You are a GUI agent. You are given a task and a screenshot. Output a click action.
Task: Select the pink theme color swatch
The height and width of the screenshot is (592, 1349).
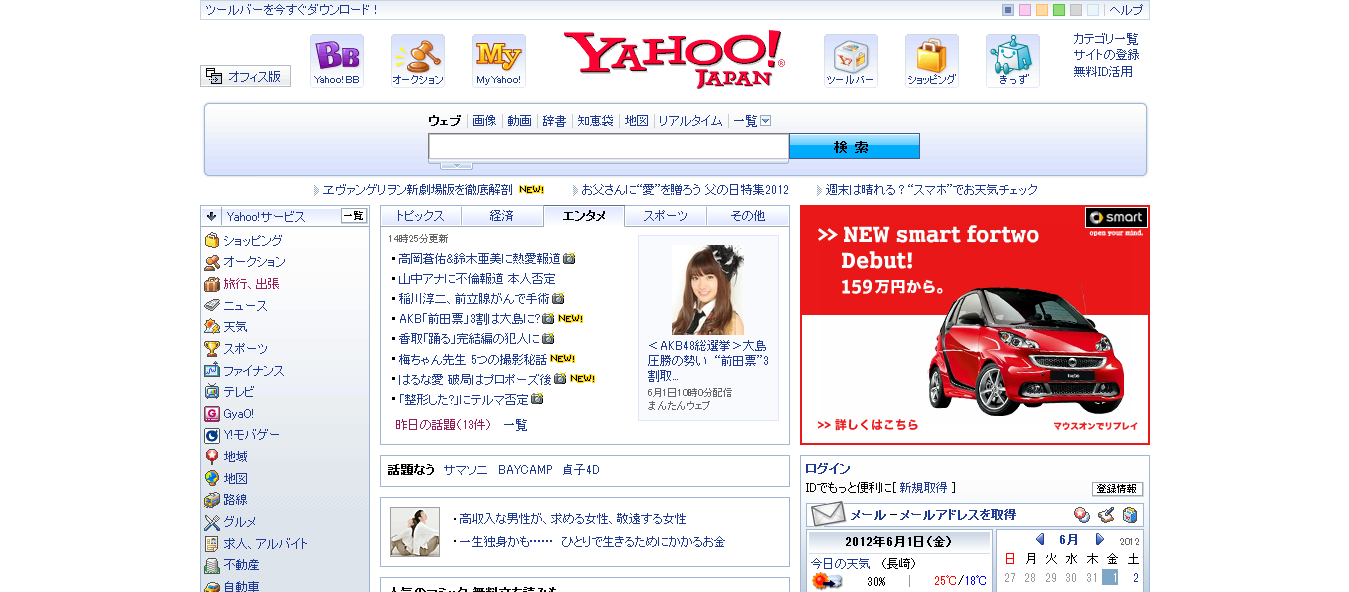click(x=1025, y=10)
